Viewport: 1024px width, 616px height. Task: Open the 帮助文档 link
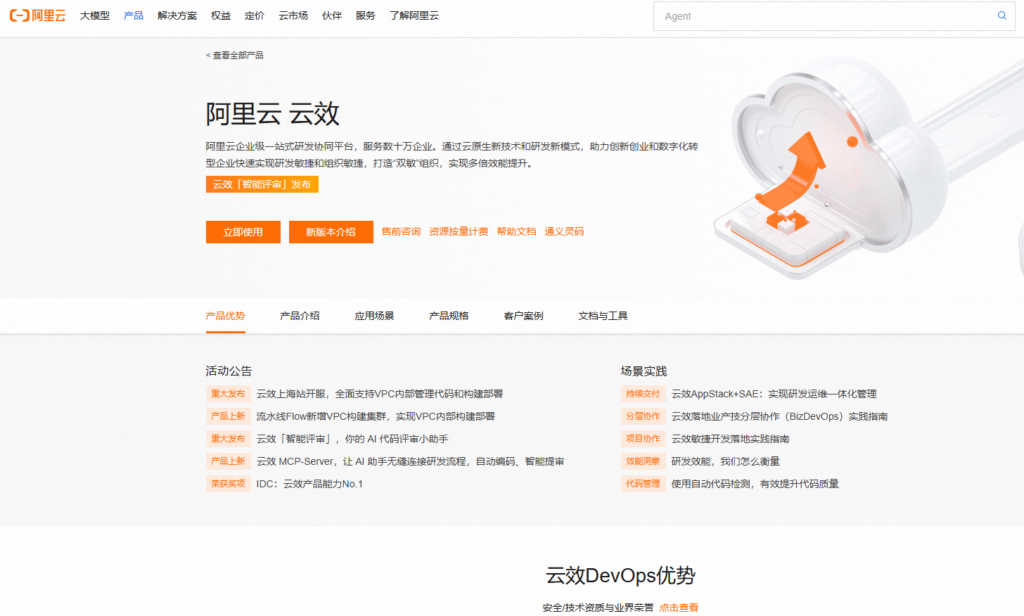[515, 231]
